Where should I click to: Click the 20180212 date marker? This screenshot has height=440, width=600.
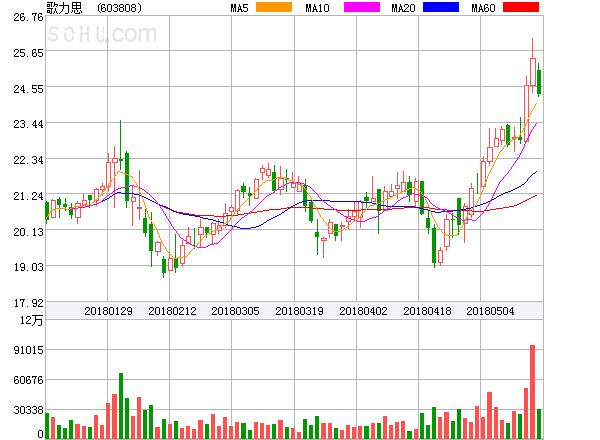[172, 311]
